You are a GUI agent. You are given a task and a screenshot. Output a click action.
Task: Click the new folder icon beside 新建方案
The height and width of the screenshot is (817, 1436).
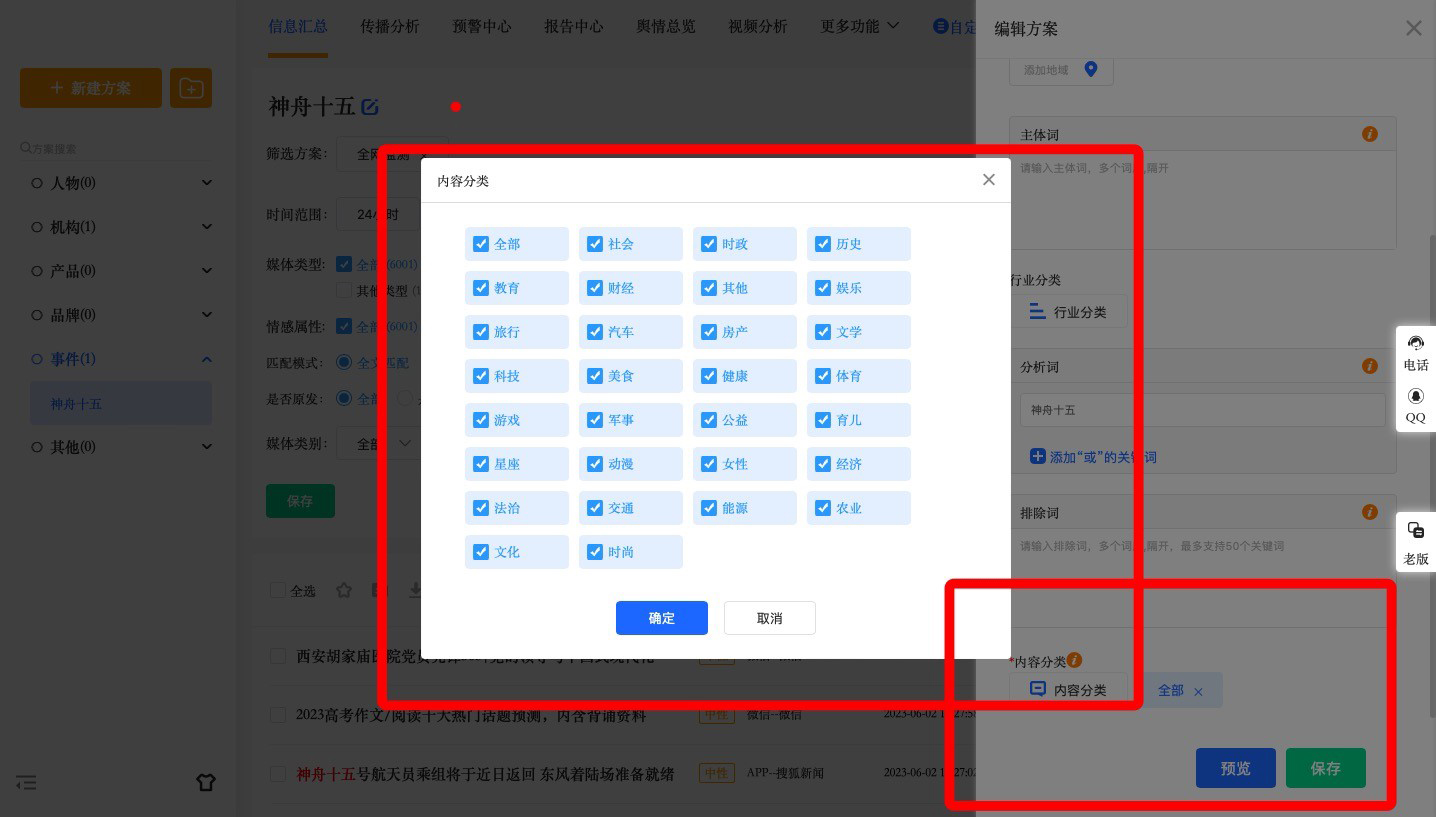(x=191, y=88)
